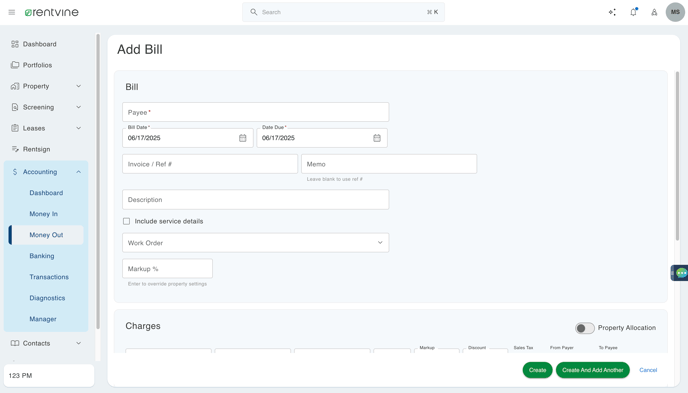Check Include service details box
688x393 pixels.
tap(126, 222)
